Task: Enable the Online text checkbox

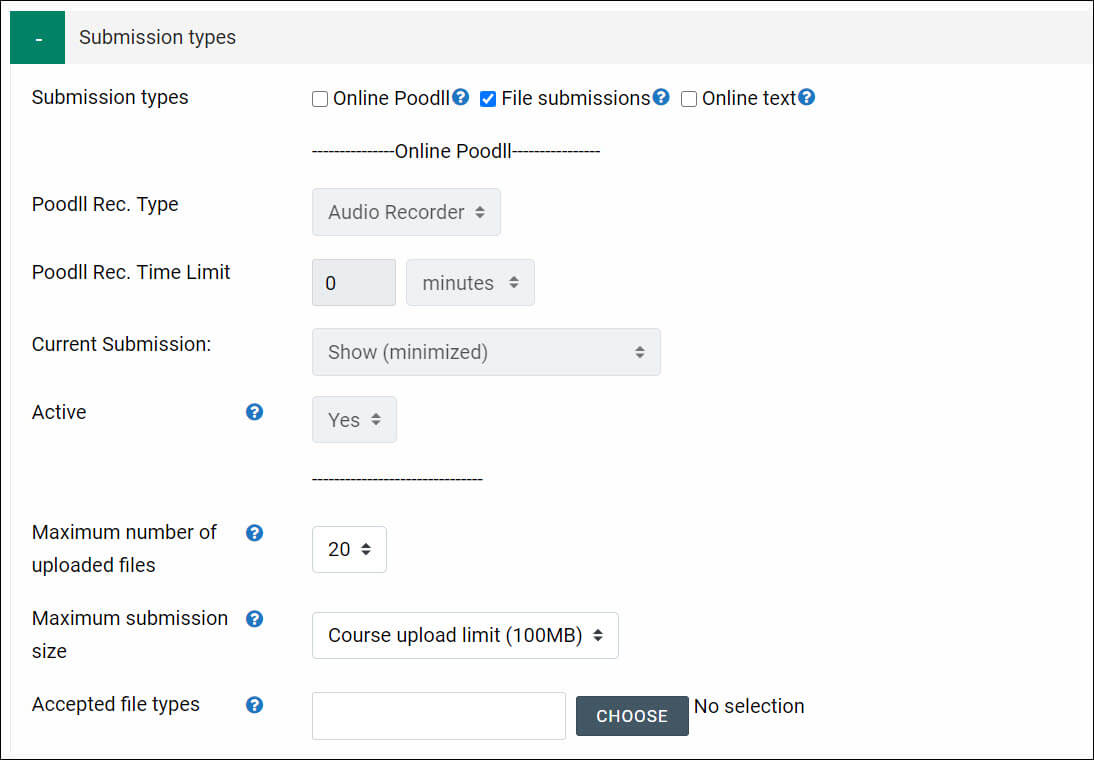Action: coord(689,99)
